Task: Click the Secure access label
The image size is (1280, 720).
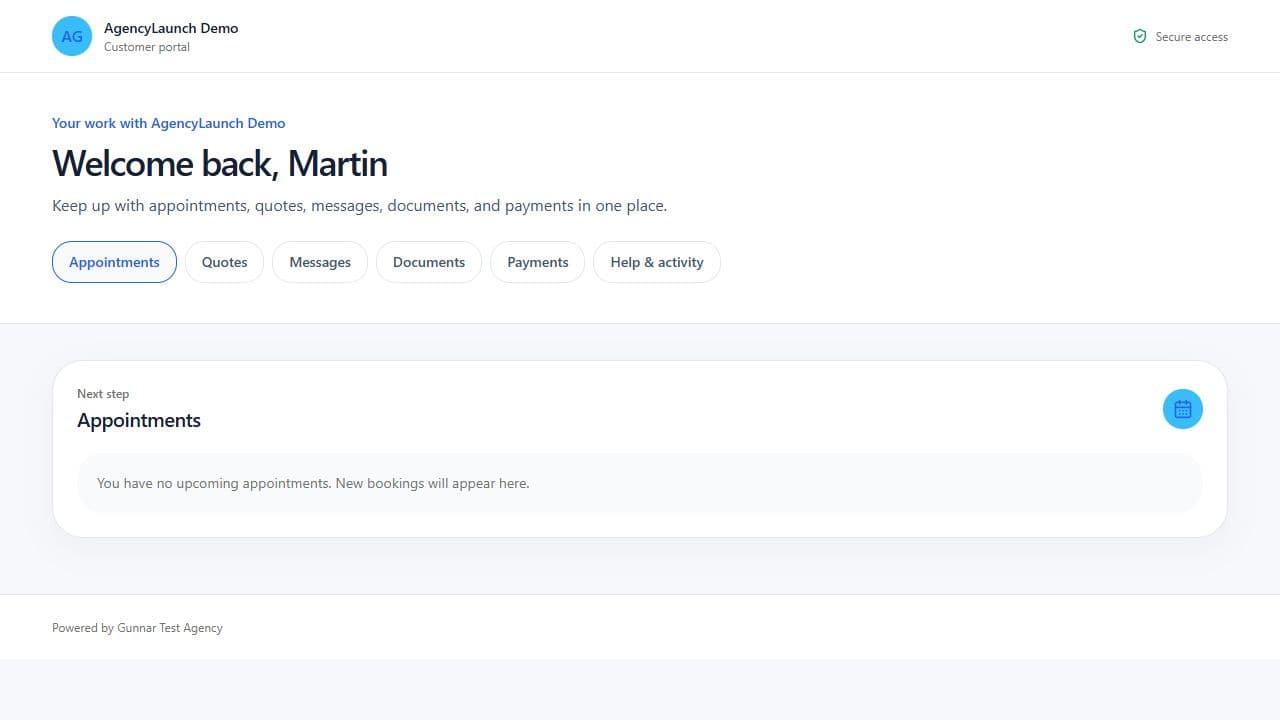Action: point(1191,37)
